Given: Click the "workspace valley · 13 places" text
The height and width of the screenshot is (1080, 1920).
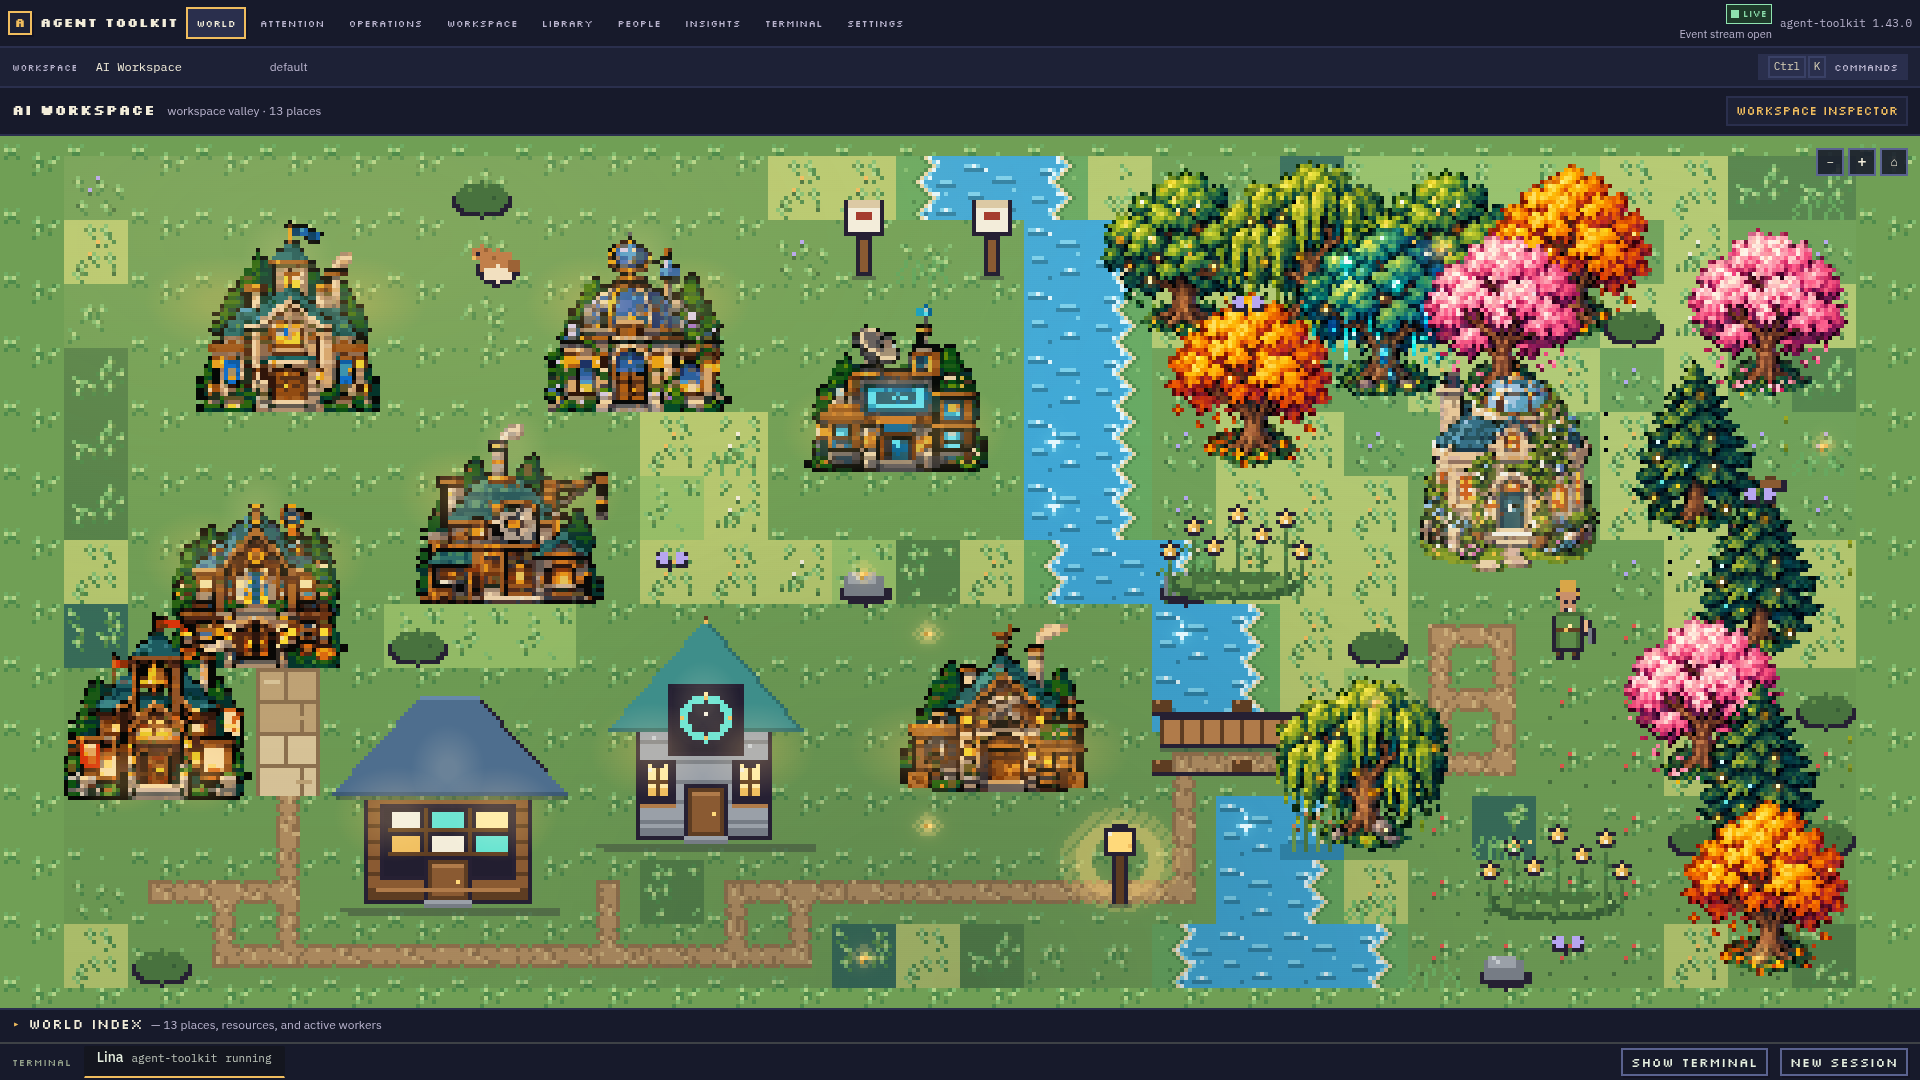Looking at the screenshot, I should click(244, 111).
